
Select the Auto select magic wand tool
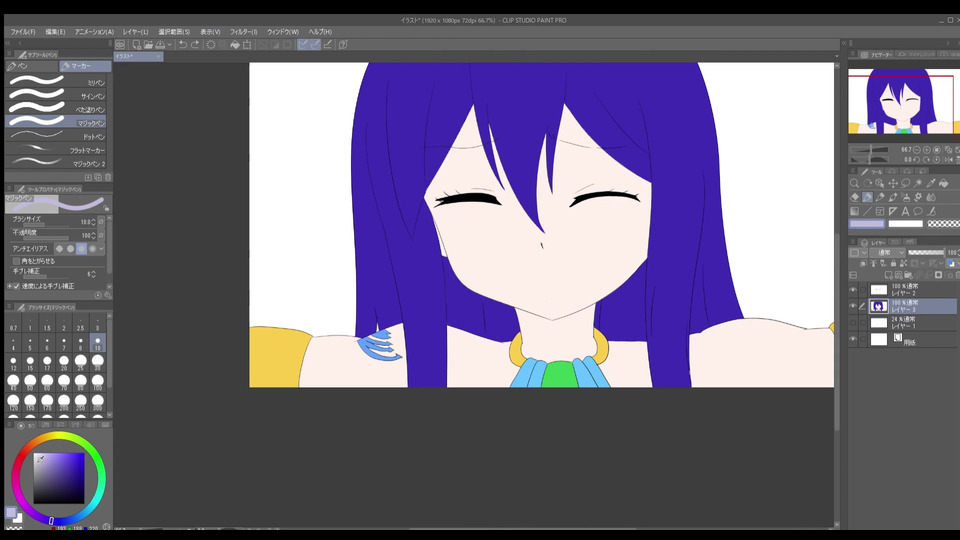click(918, 183)
